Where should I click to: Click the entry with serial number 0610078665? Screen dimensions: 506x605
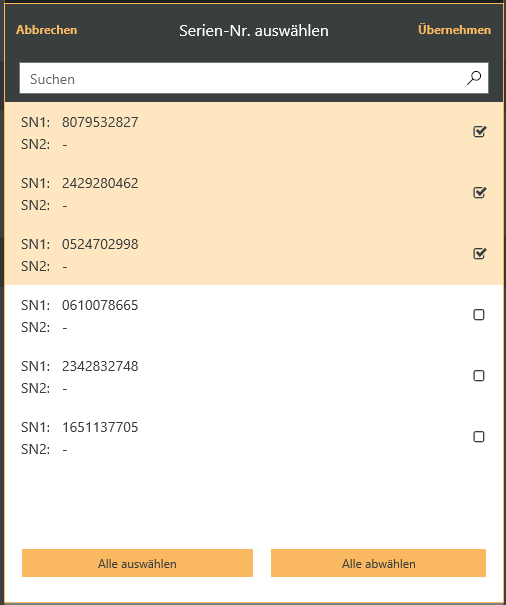(254, 316)
